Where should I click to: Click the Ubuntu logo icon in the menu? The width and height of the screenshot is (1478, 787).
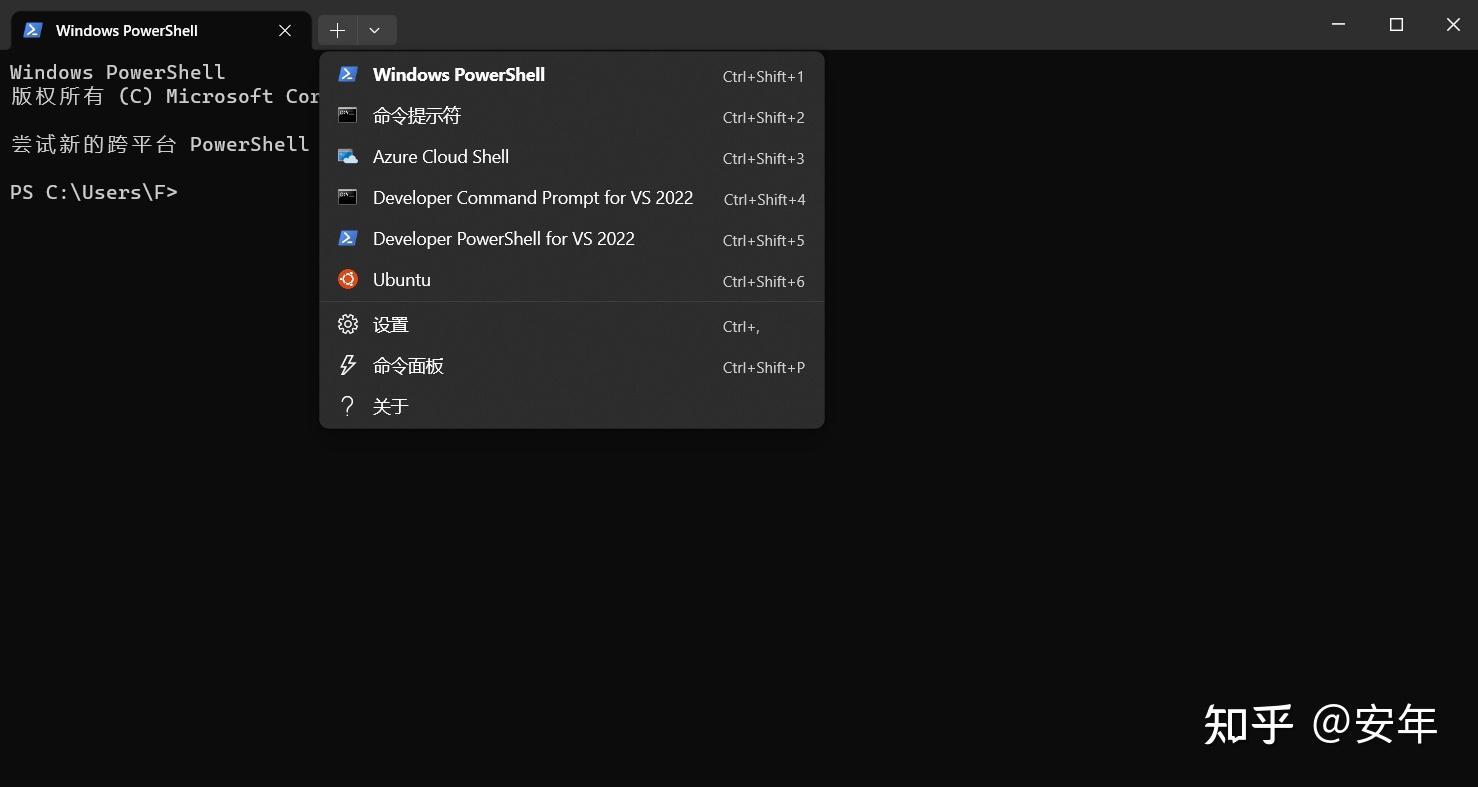coord(348,280)
